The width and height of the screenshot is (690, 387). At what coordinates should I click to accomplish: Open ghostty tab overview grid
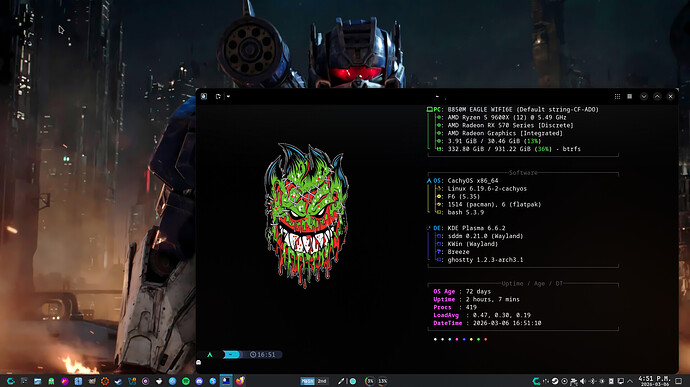(x=617, y=96)
